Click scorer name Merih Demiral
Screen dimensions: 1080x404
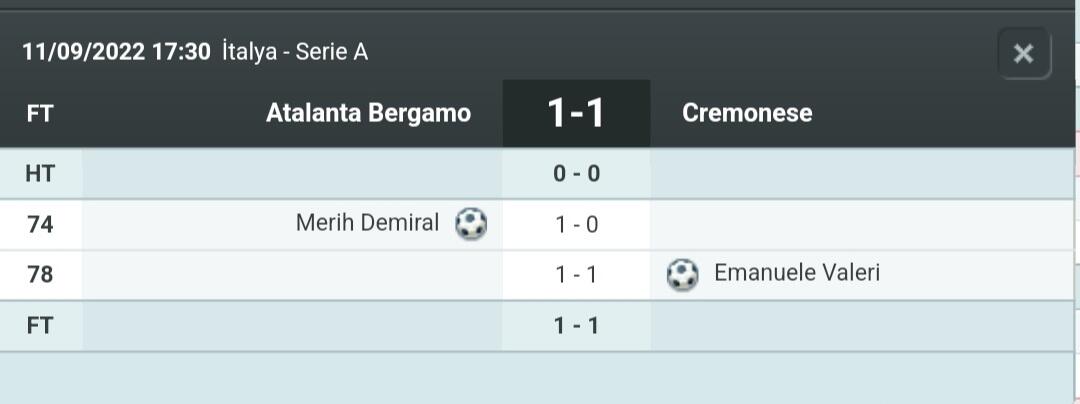(367, 223)
